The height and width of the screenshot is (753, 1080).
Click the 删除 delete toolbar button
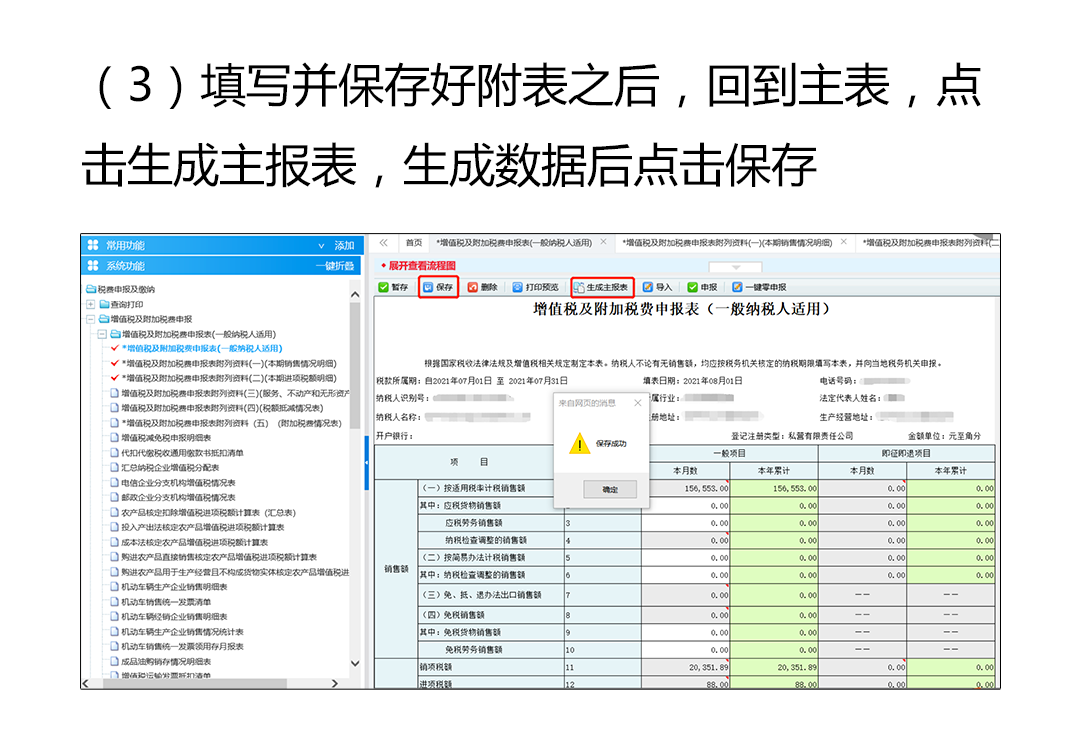point(483,287)
